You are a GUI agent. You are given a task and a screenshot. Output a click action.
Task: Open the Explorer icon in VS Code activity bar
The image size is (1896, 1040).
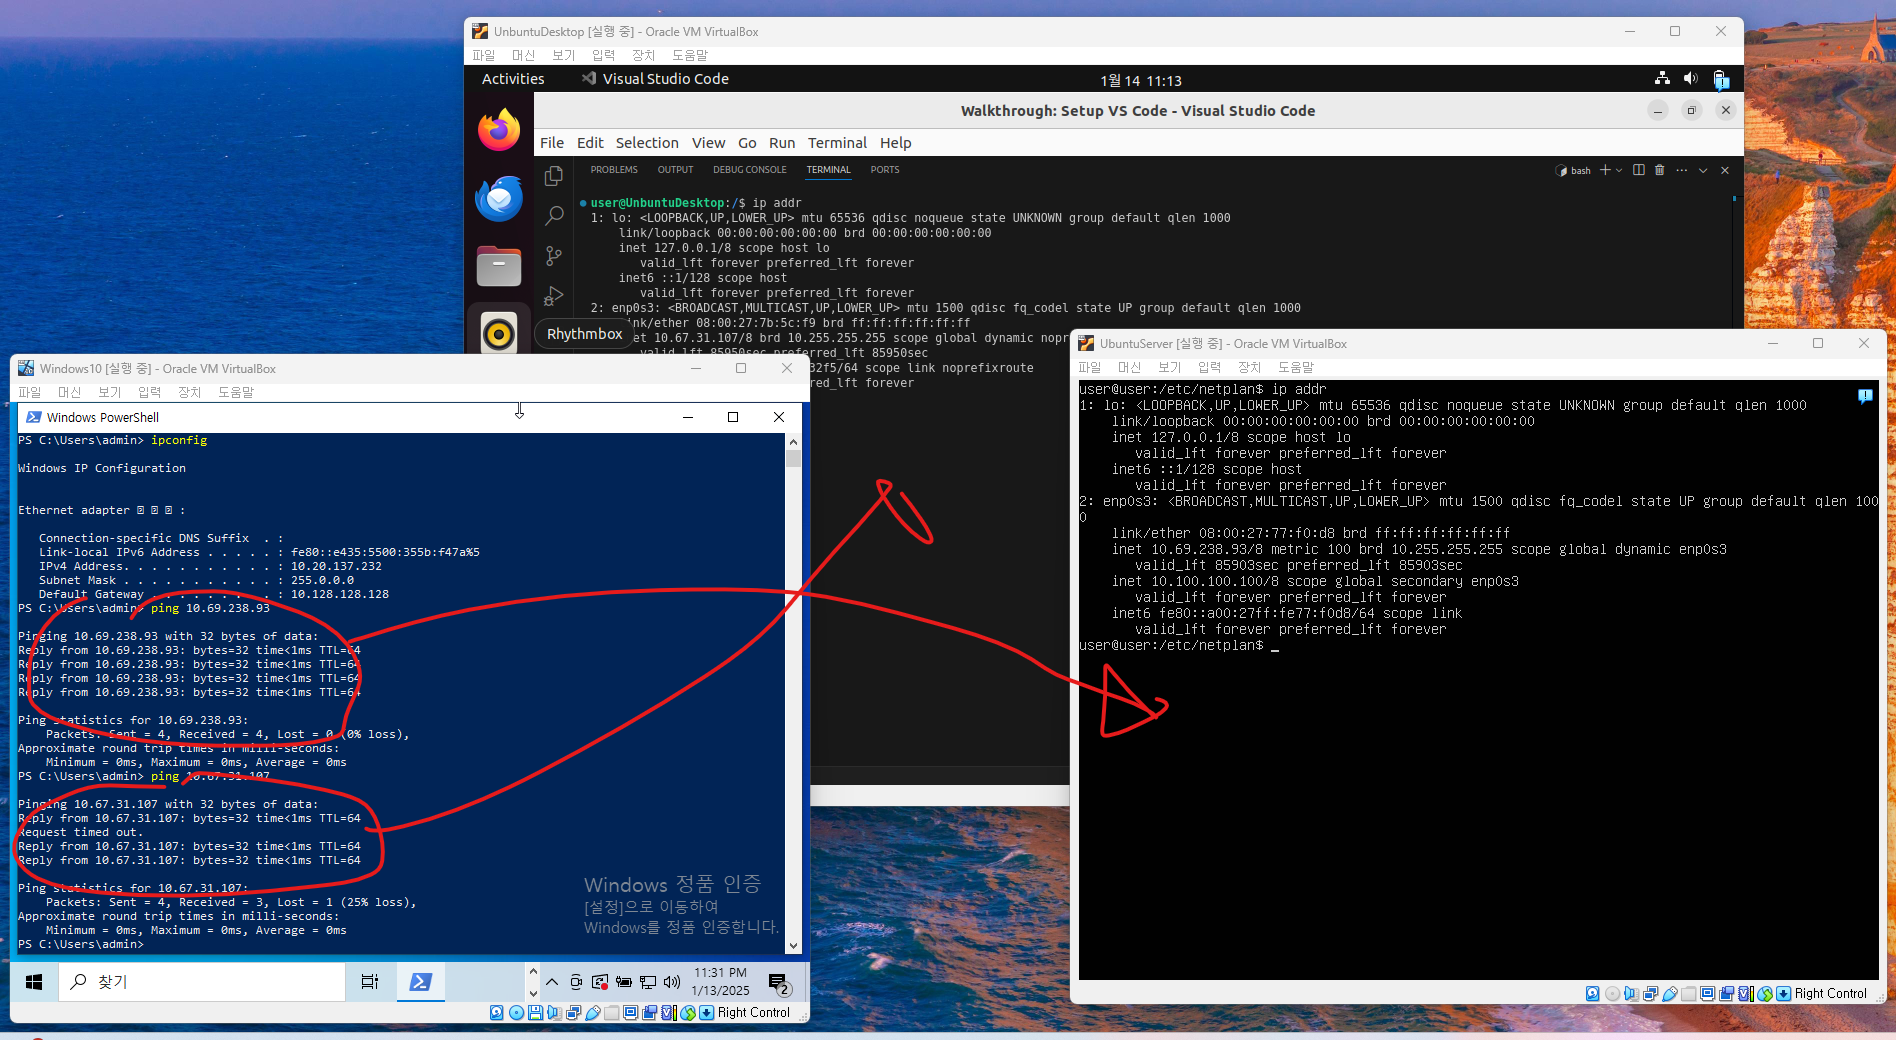click(x=553, y=176)
